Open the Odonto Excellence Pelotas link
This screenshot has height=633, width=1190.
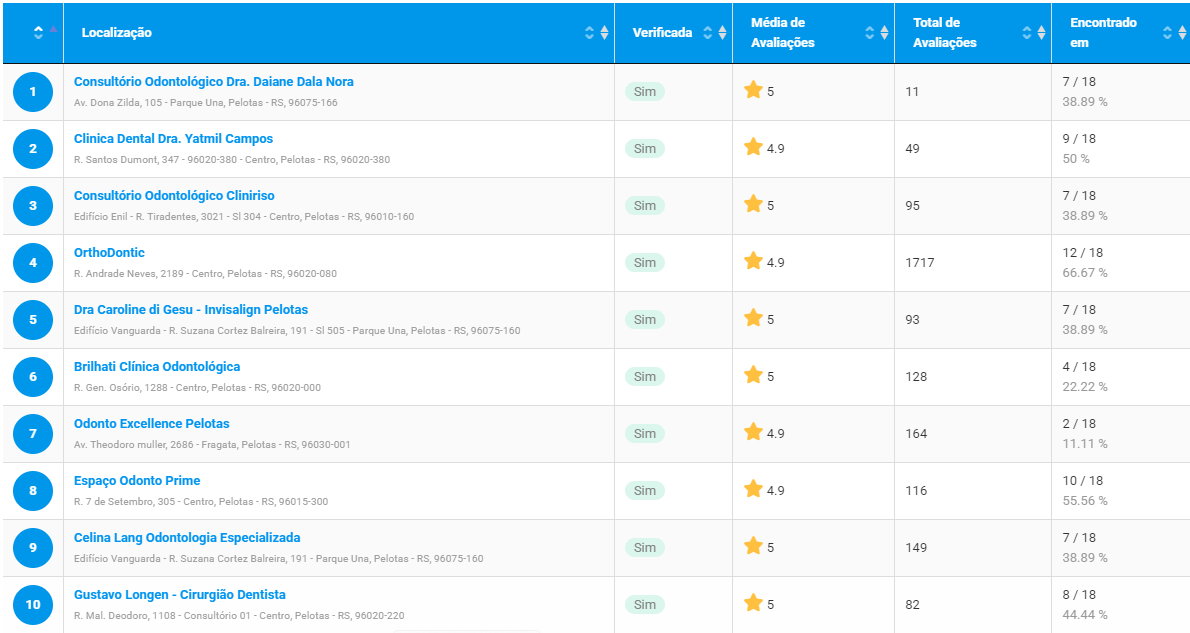point(152,423)
